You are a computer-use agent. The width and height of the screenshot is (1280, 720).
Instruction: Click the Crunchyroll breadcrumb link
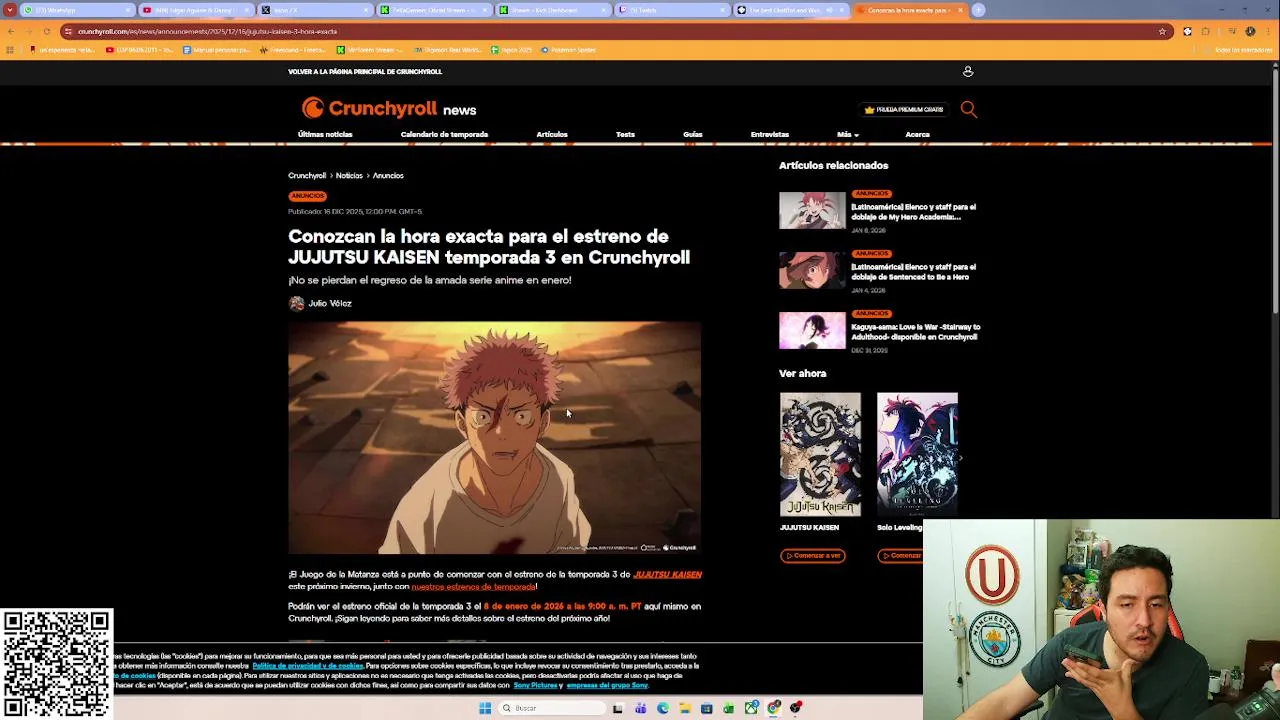click(x=307, y=175)
